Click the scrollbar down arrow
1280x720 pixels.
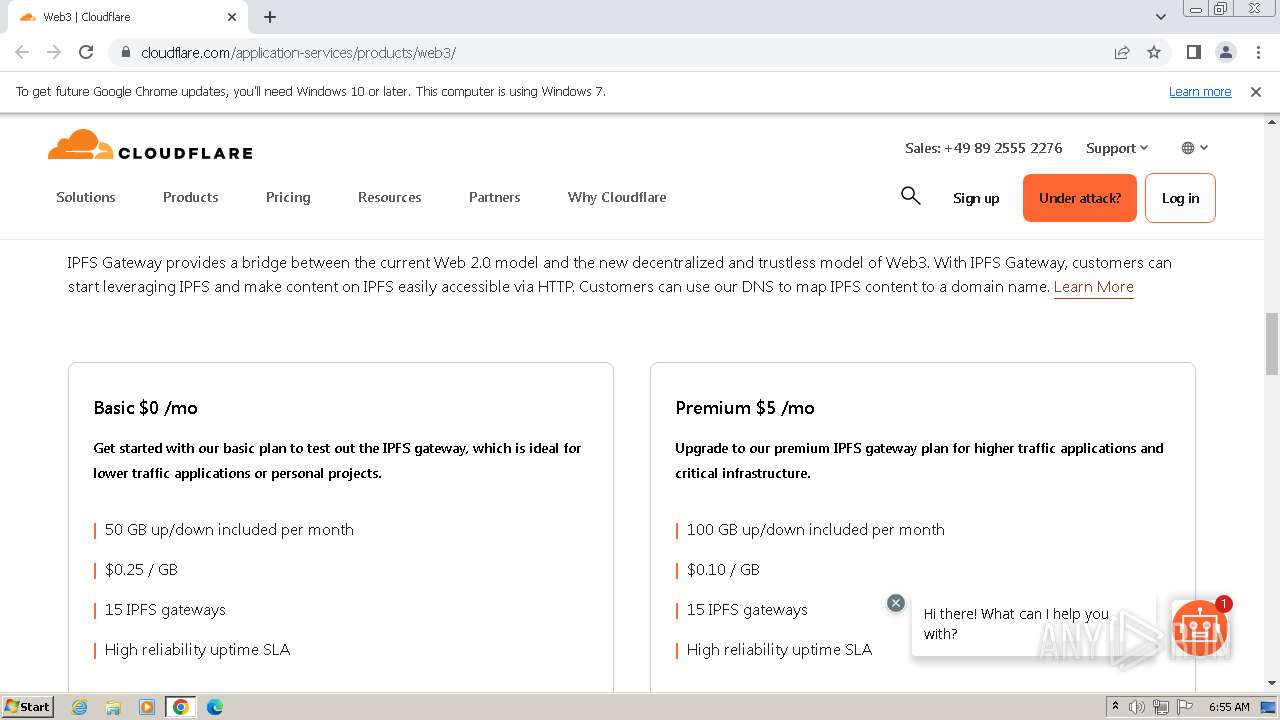tap(1272, 684)
